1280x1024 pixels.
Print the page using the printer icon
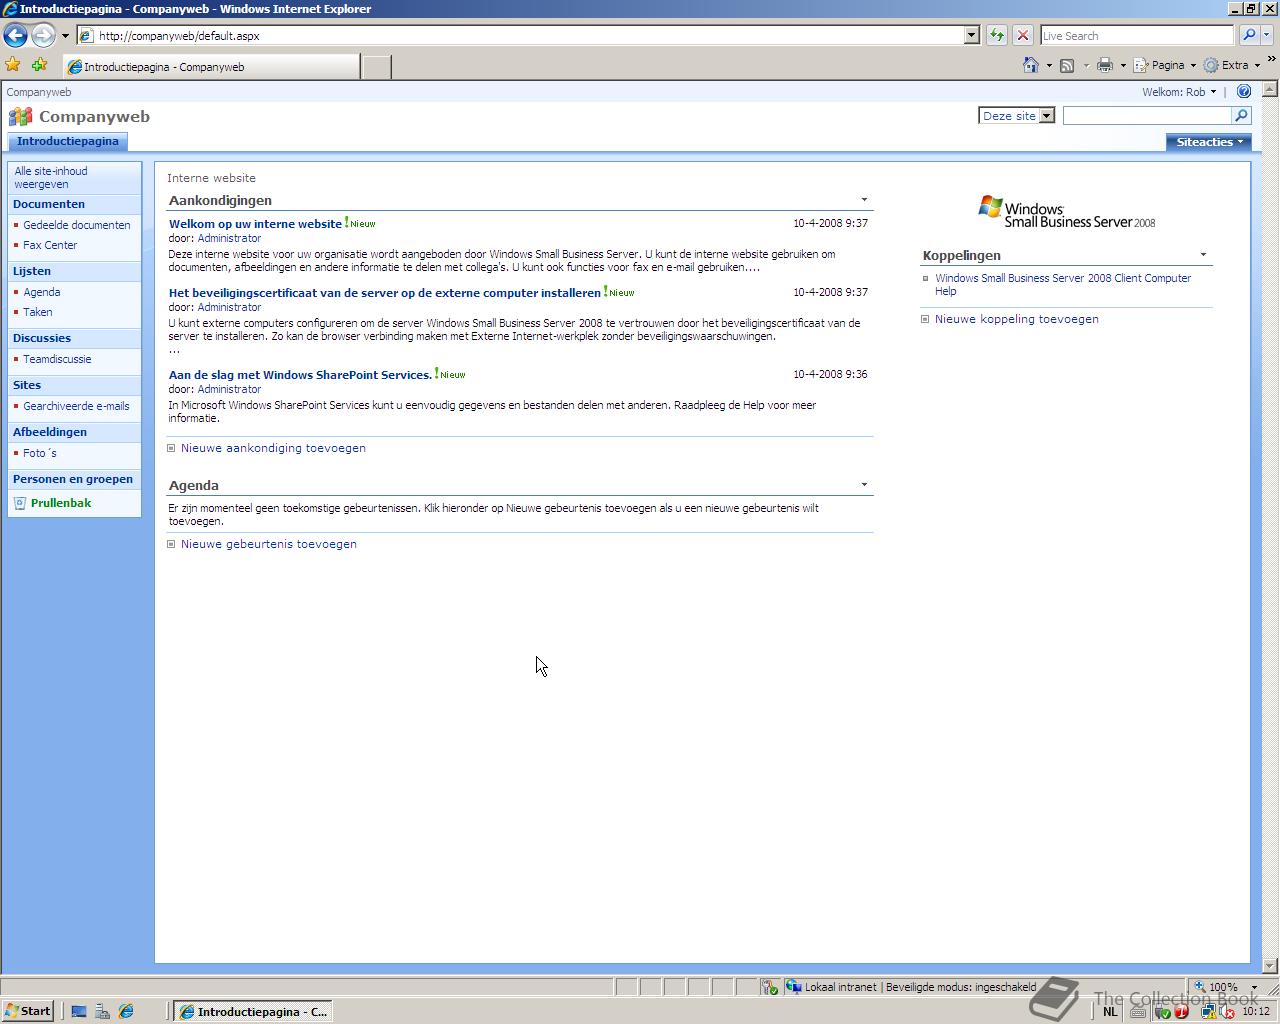(1104, 65)
